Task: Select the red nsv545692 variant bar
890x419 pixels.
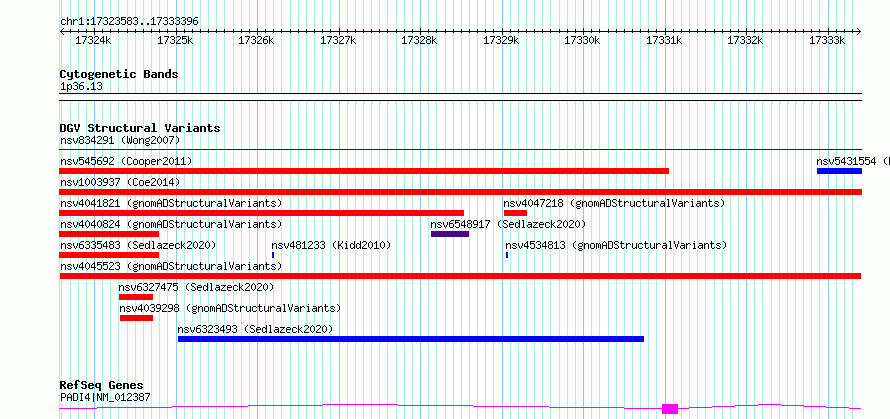Action: (364, 171)
